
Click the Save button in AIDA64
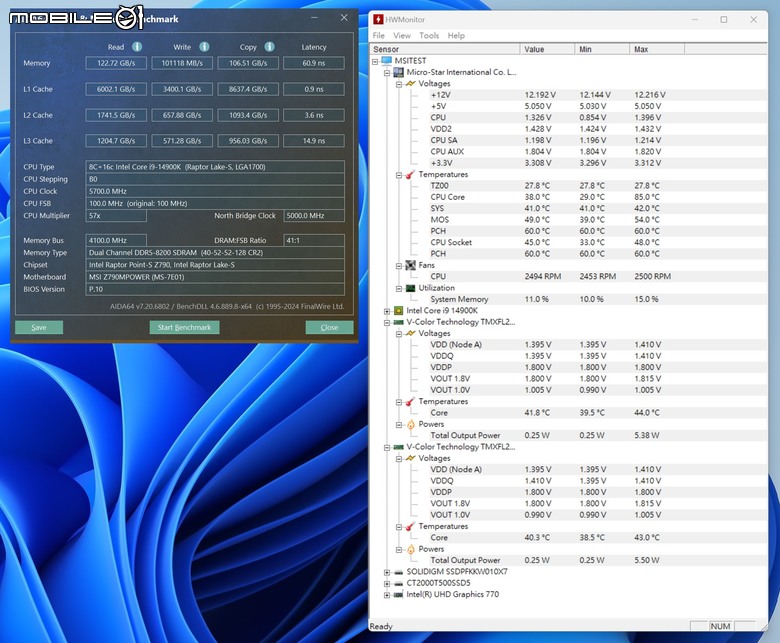[x=39, y=327]
